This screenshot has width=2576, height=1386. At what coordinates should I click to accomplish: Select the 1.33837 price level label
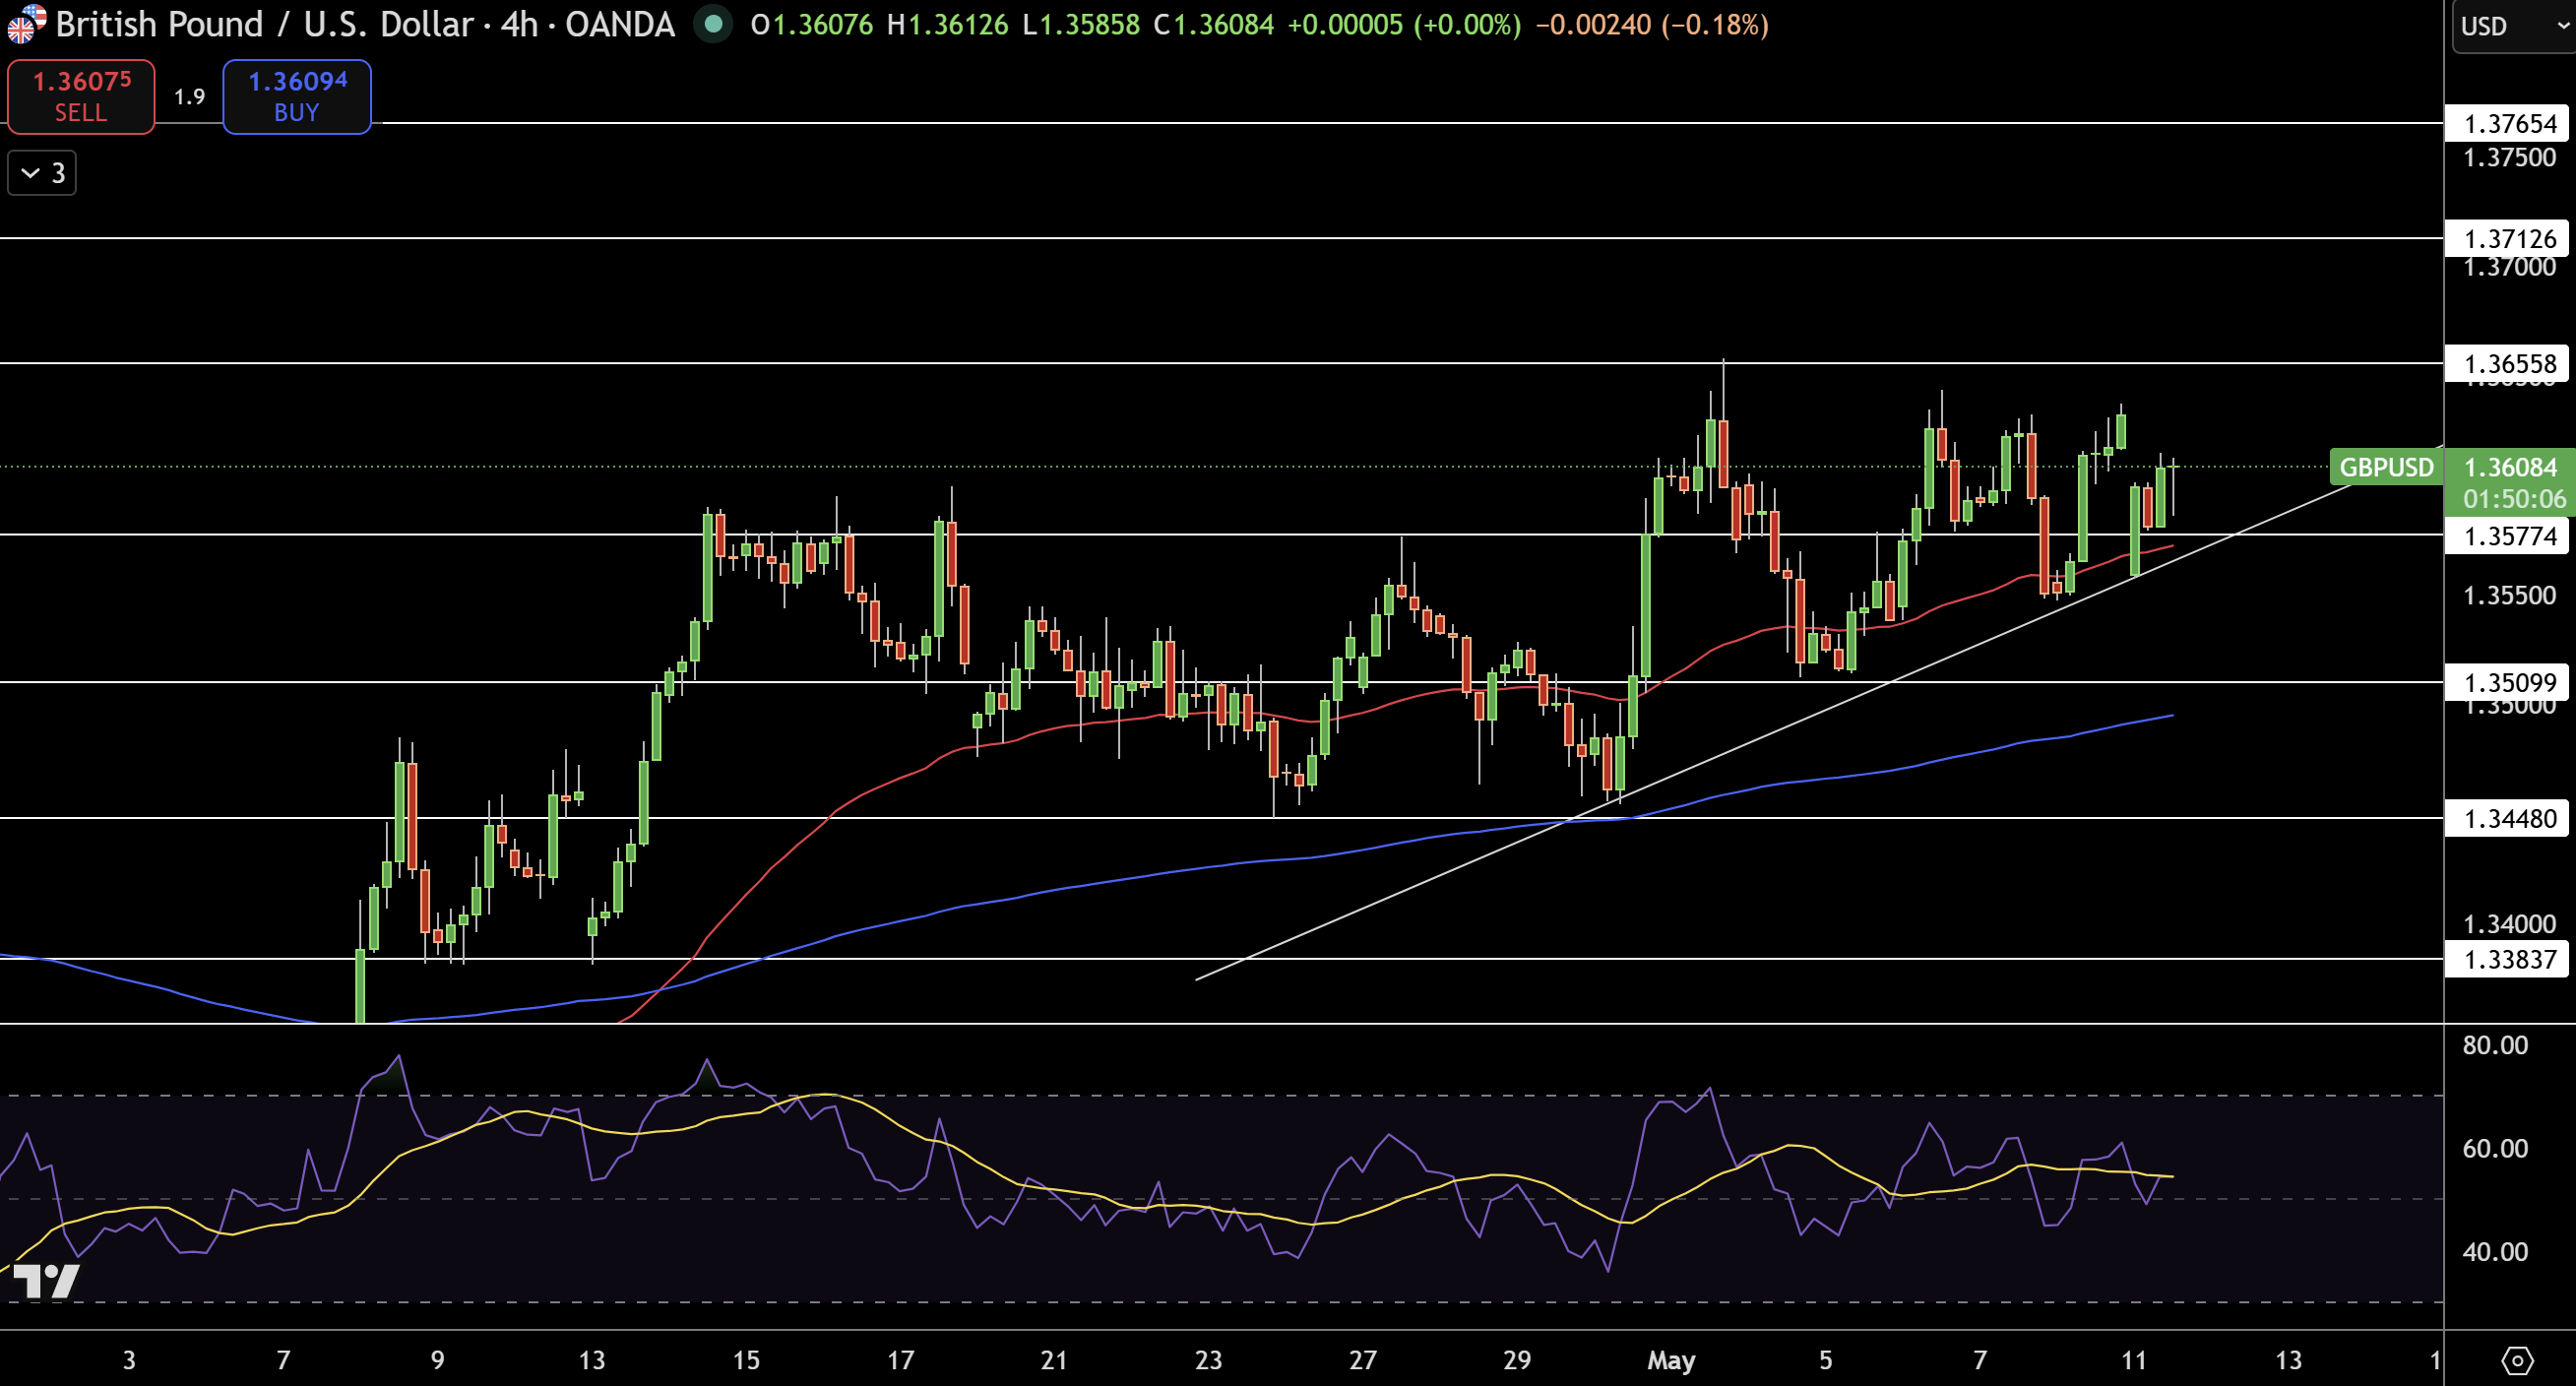[2509, 960]
